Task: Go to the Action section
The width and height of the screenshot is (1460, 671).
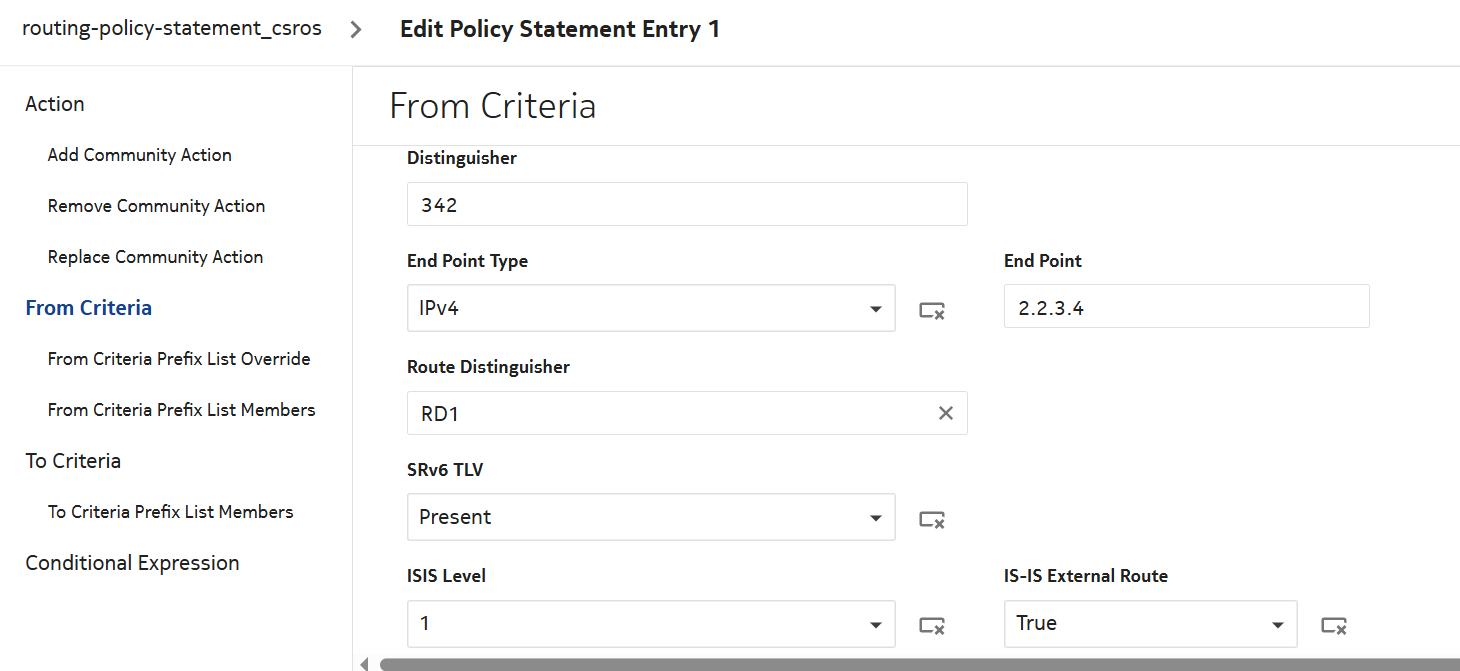Action: [55, 104]
